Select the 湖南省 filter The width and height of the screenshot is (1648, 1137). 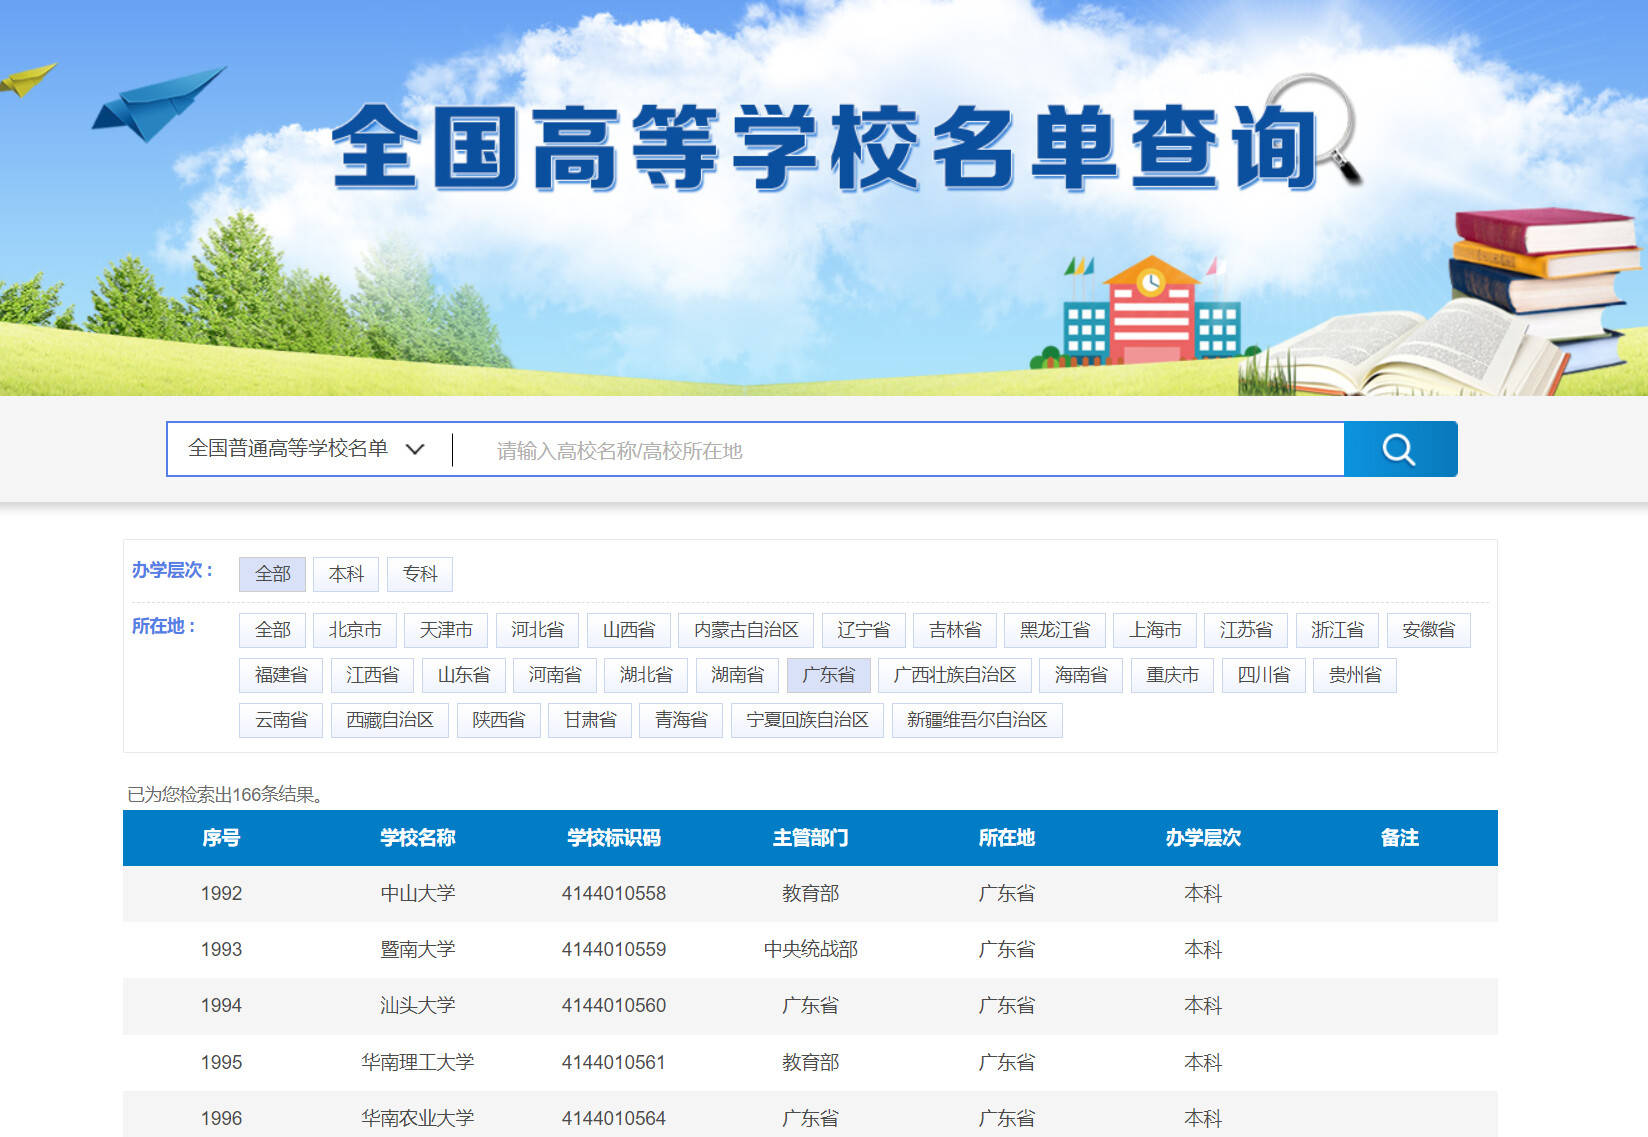(x=738, y=675)
